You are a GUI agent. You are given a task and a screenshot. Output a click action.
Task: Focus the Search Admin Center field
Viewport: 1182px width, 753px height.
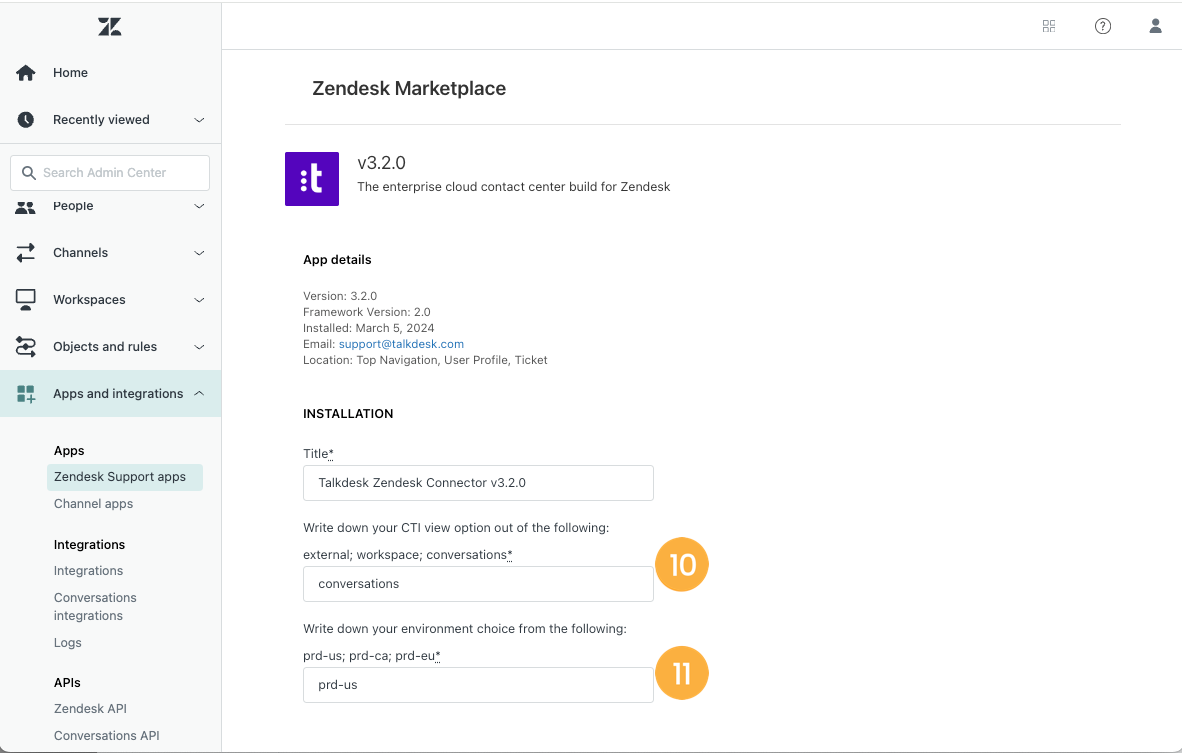(x=110, y=173)
